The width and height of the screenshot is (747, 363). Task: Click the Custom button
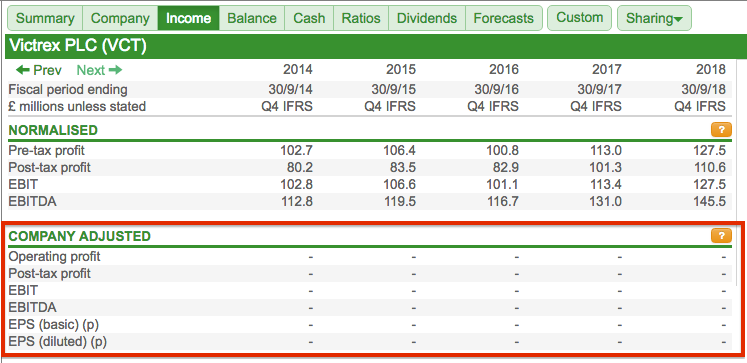580,18
